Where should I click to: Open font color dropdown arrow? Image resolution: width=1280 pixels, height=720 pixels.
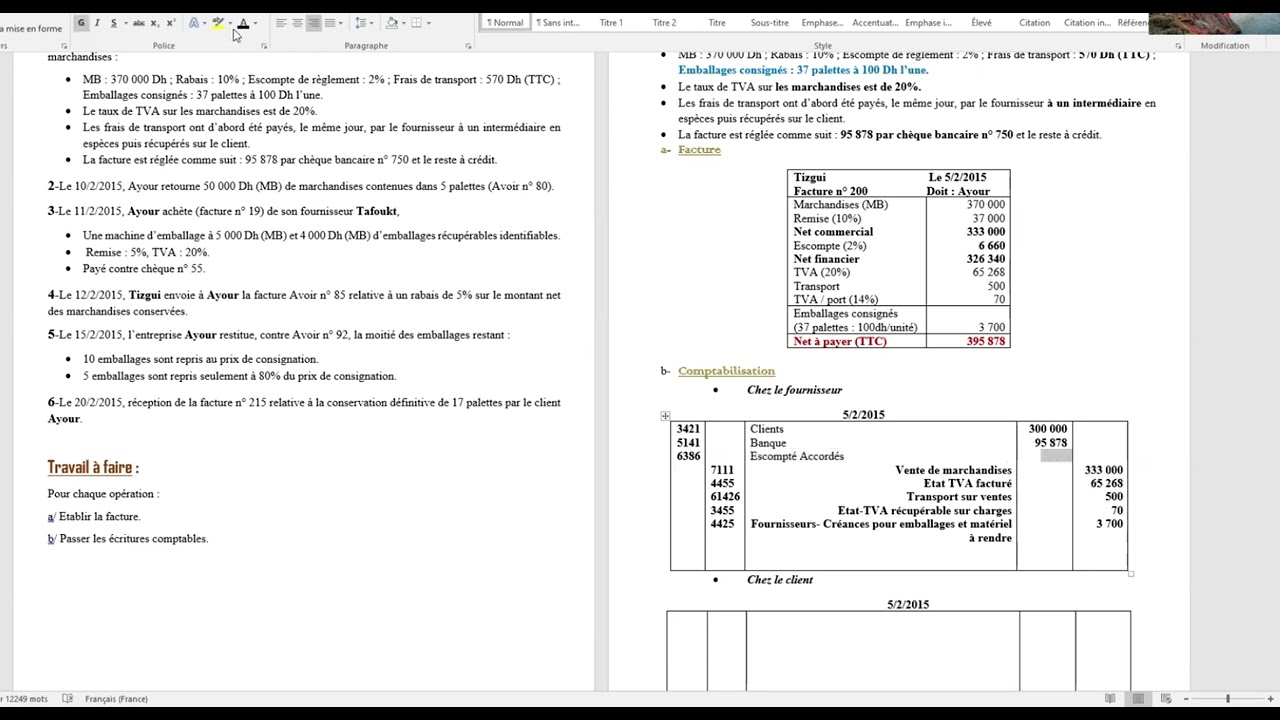pos(255,23)
